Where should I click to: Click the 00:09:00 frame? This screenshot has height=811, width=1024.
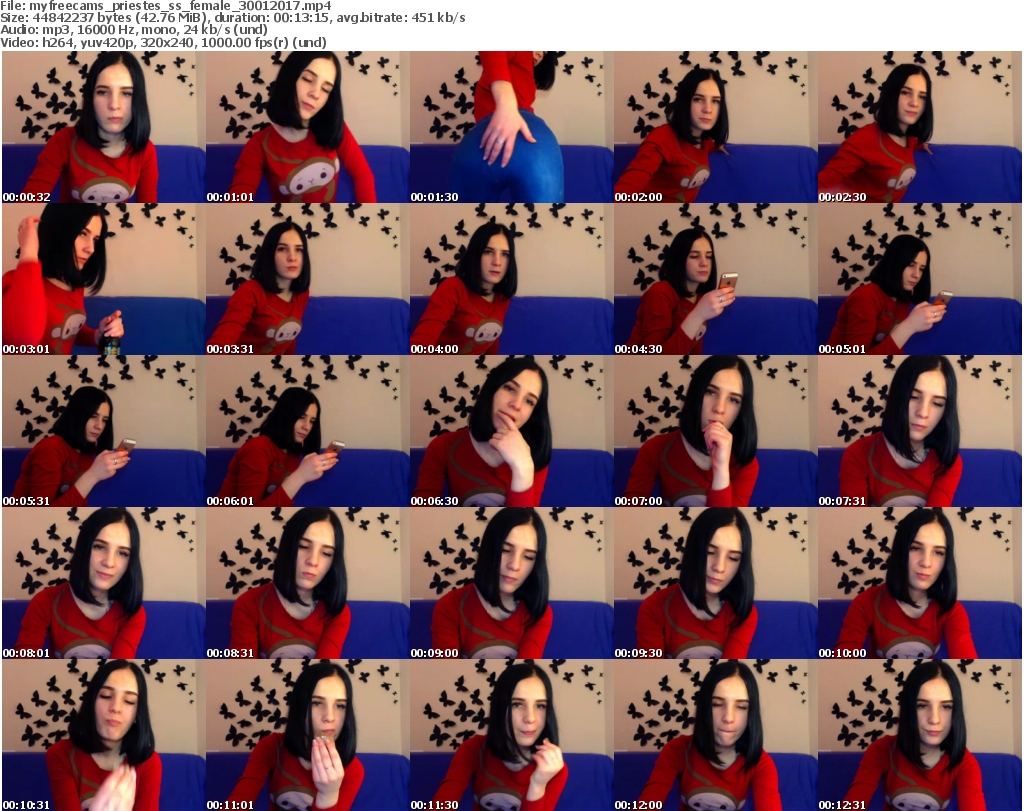tap(511, 583)
